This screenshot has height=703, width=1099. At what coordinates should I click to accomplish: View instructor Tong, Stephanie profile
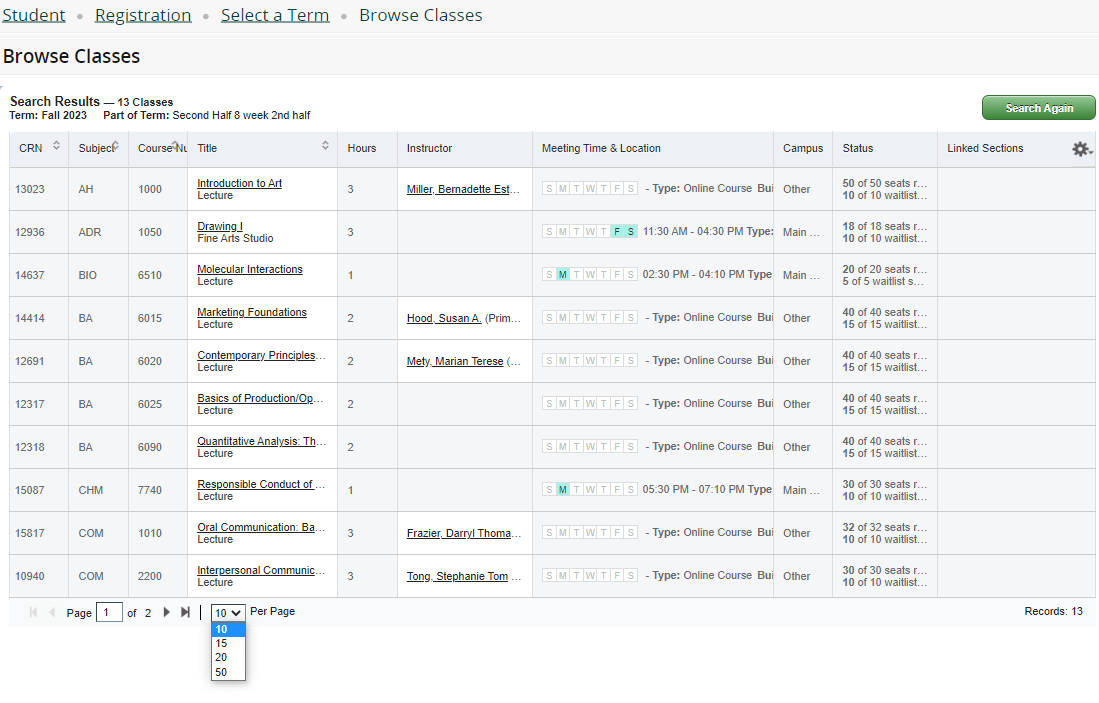457,576
